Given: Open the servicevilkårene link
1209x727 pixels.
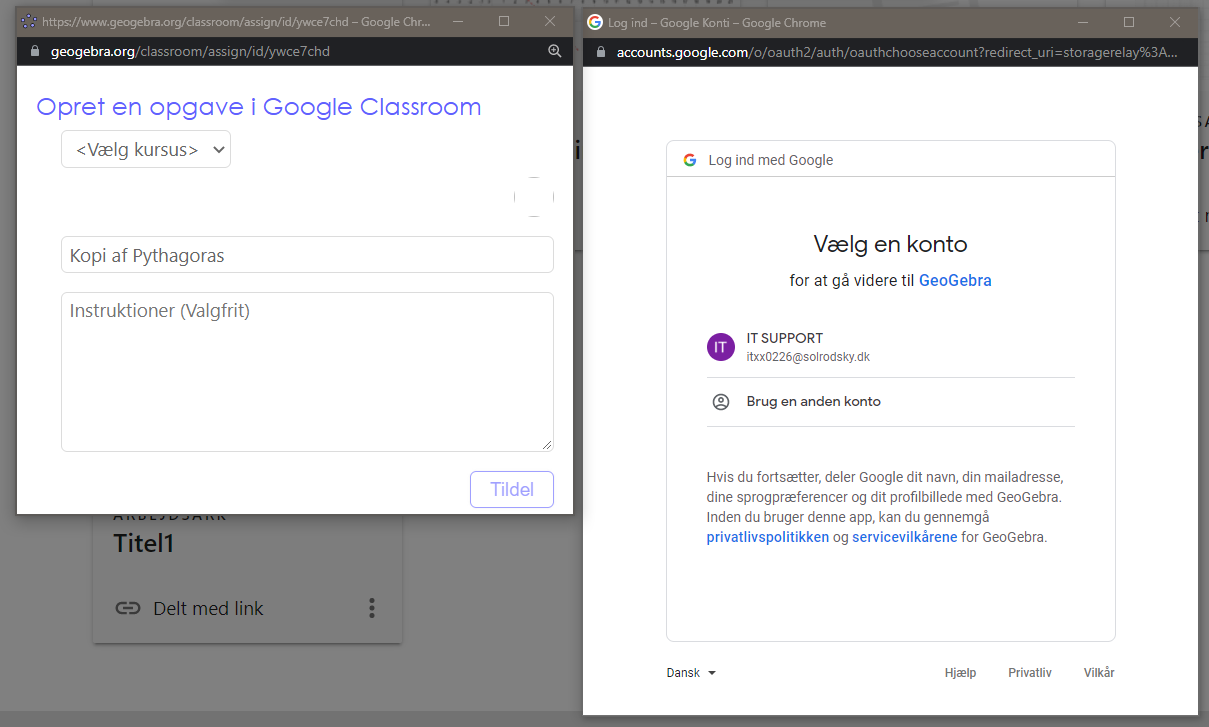Looking at the screenshot, I should pos(904,537).
